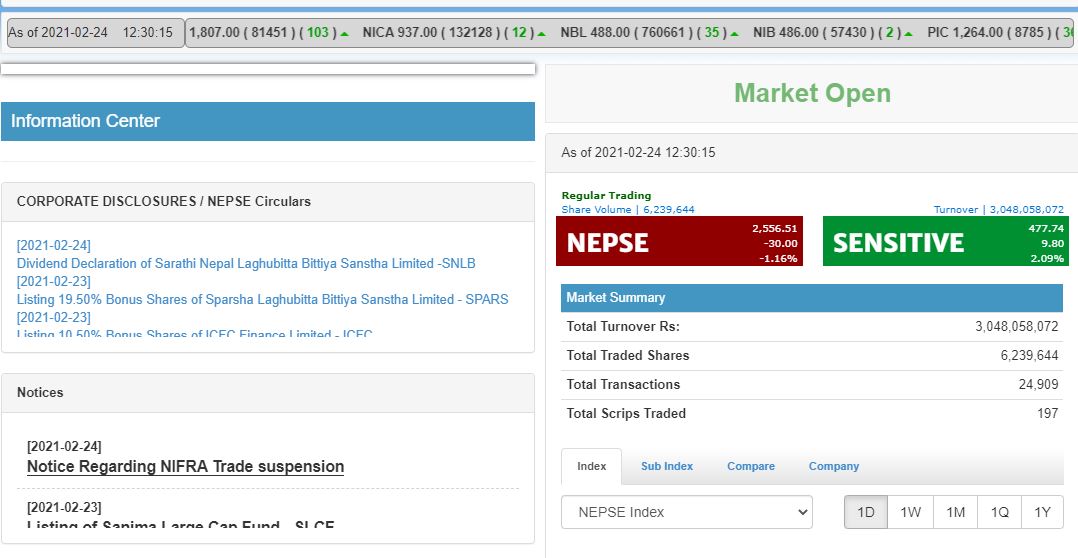Open Notice Regarding NIFRA Trade suspension
1078x558 pixels.
(185, 466)
